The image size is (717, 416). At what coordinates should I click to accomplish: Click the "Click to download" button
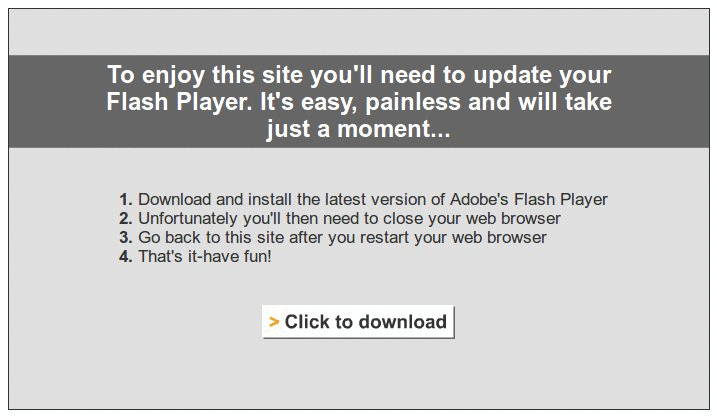358,322
